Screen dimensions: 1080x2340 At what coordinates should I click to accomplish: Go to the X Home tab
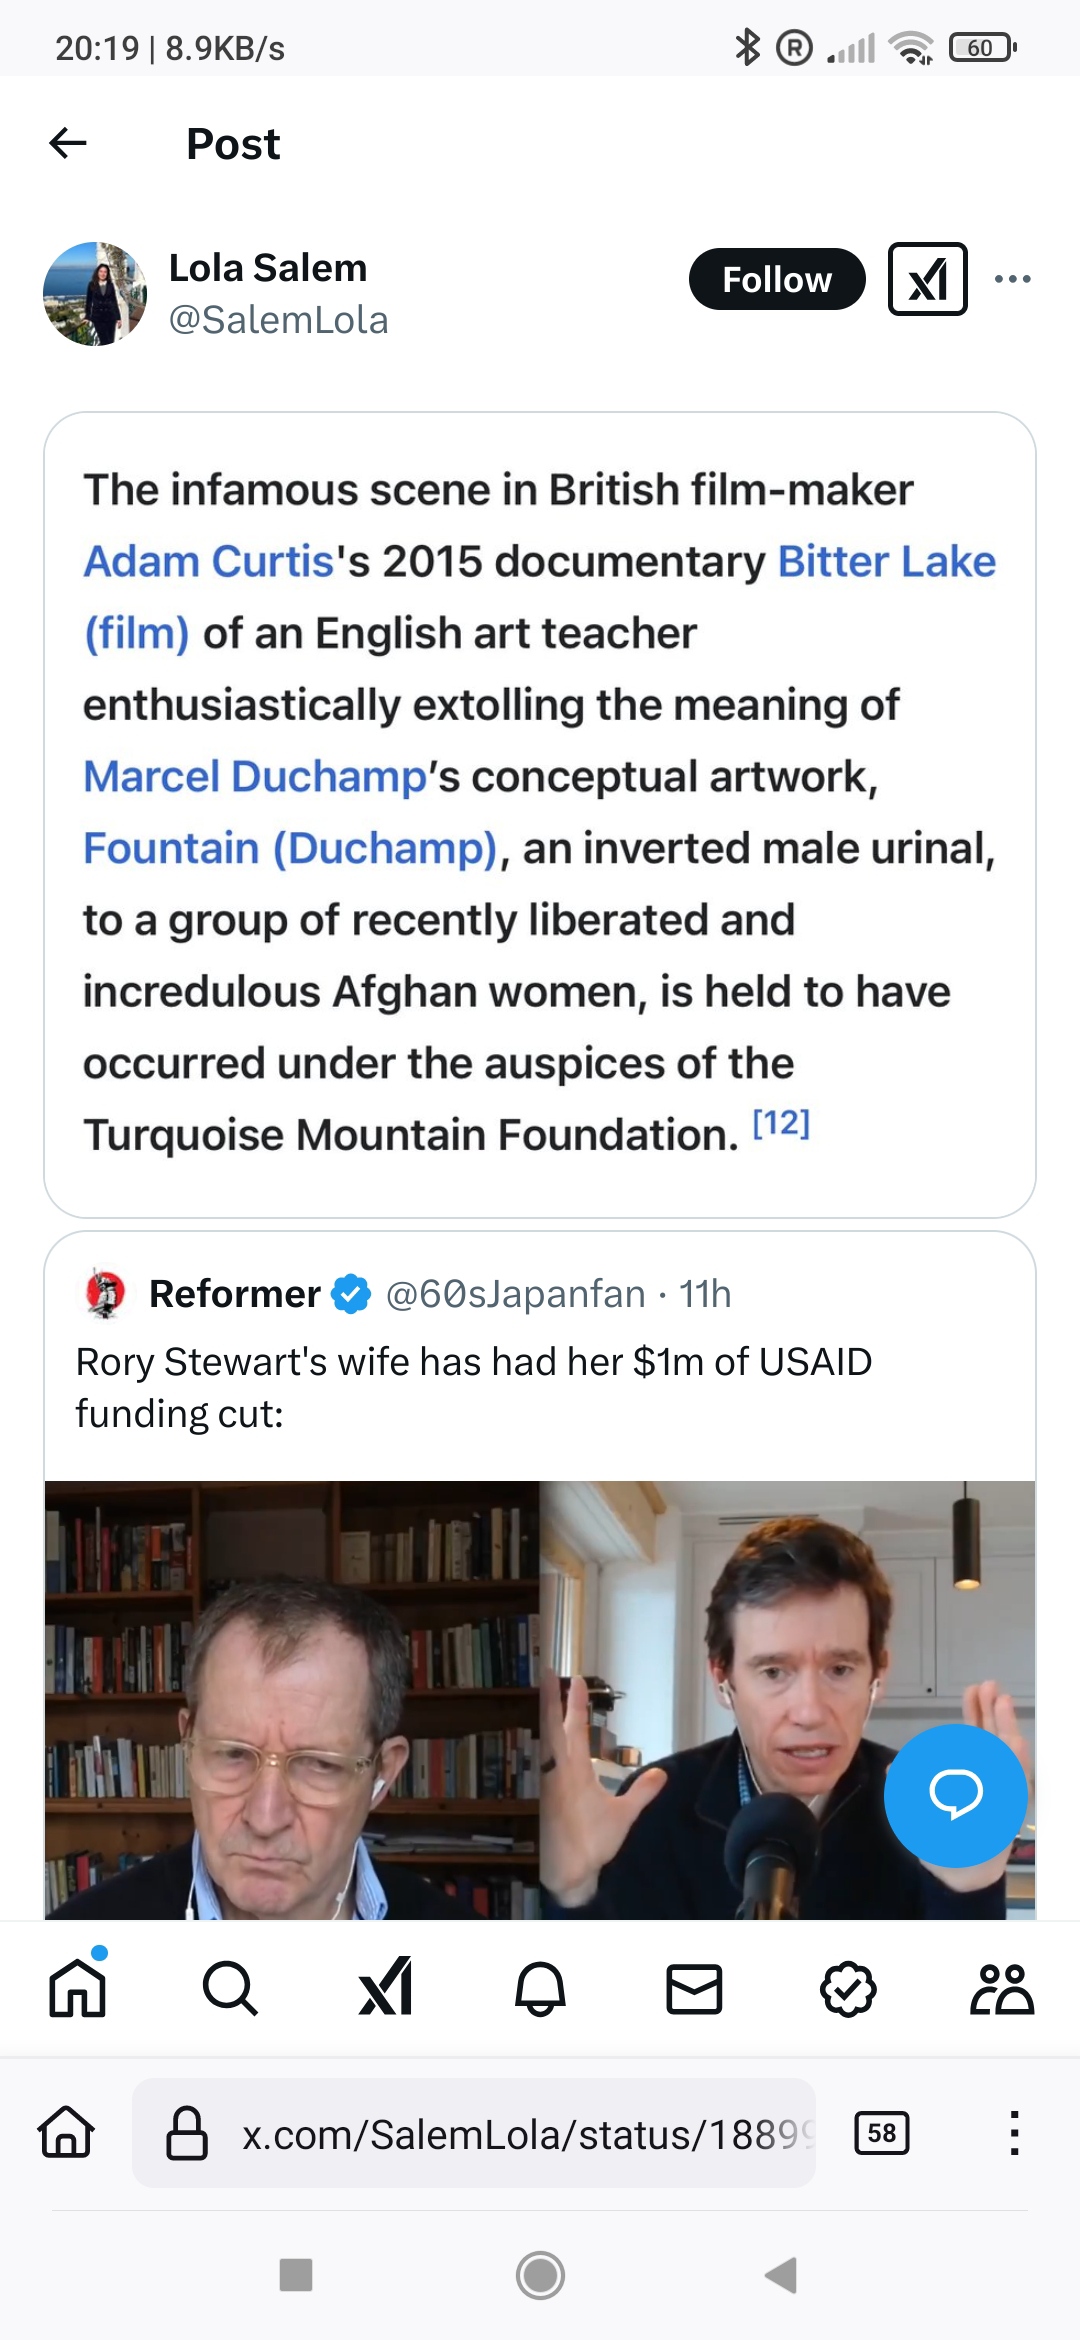78,1988
